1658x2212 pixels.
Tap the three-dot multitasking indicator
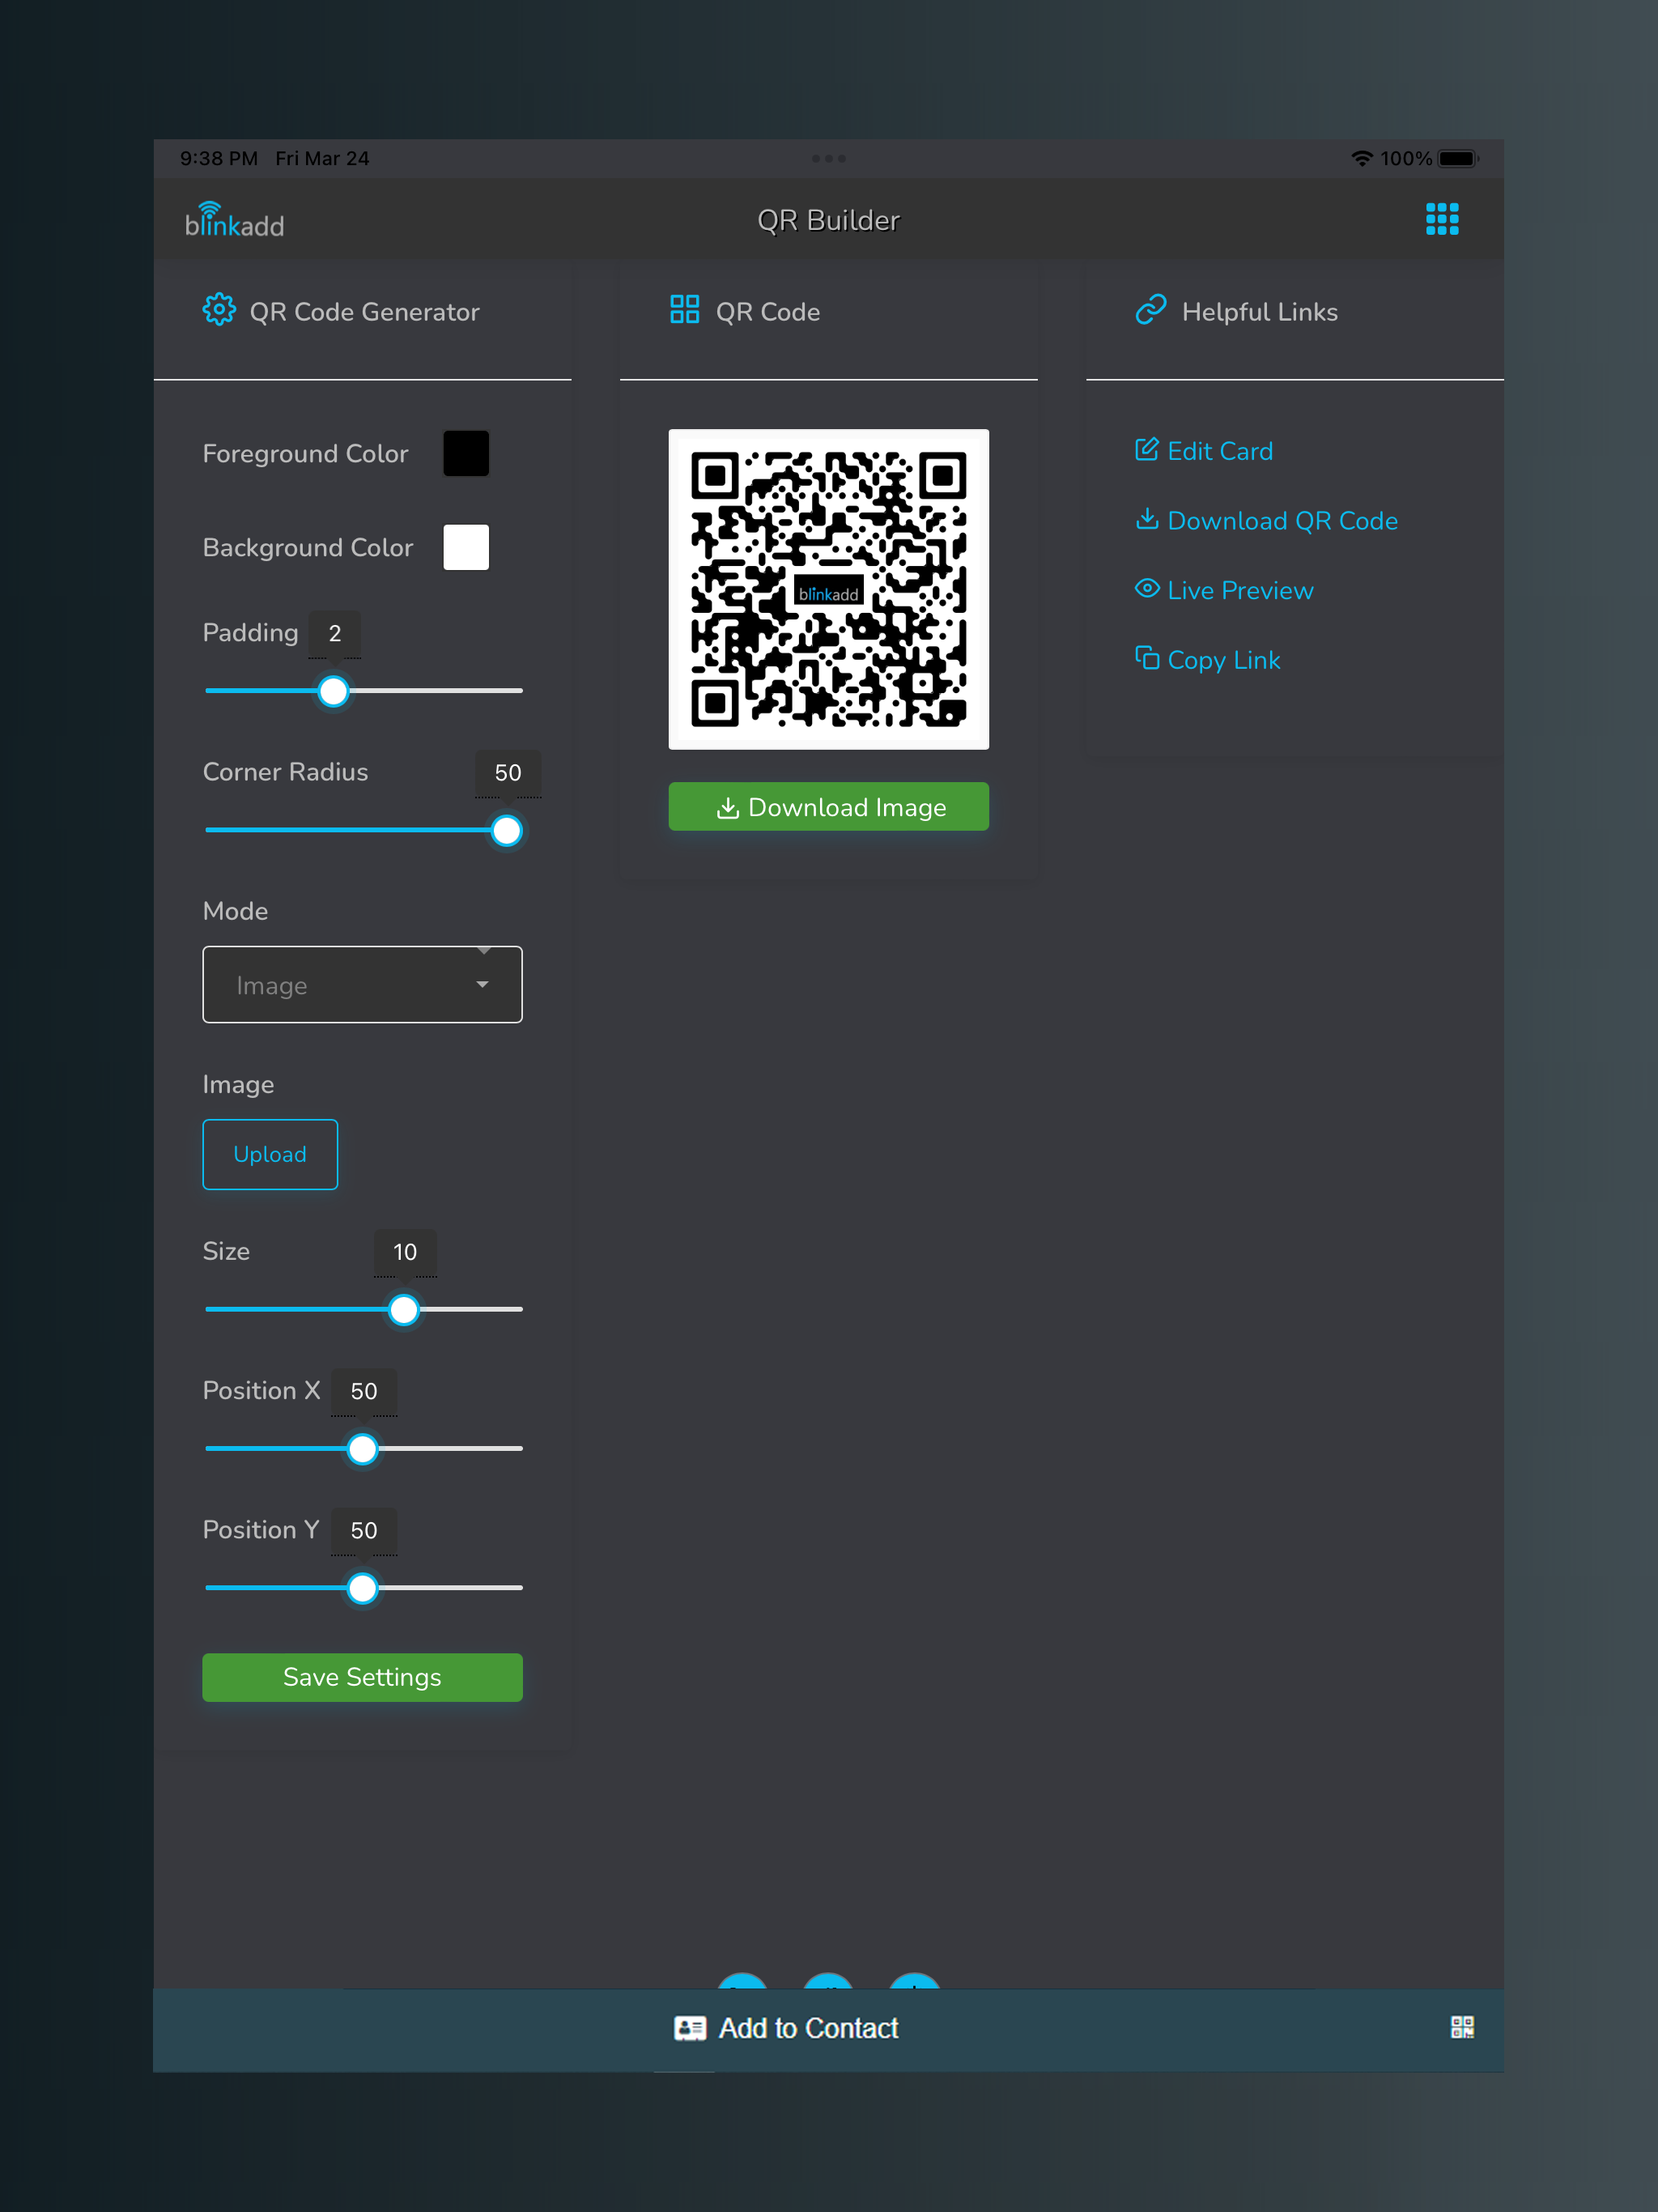pos(829,159)
